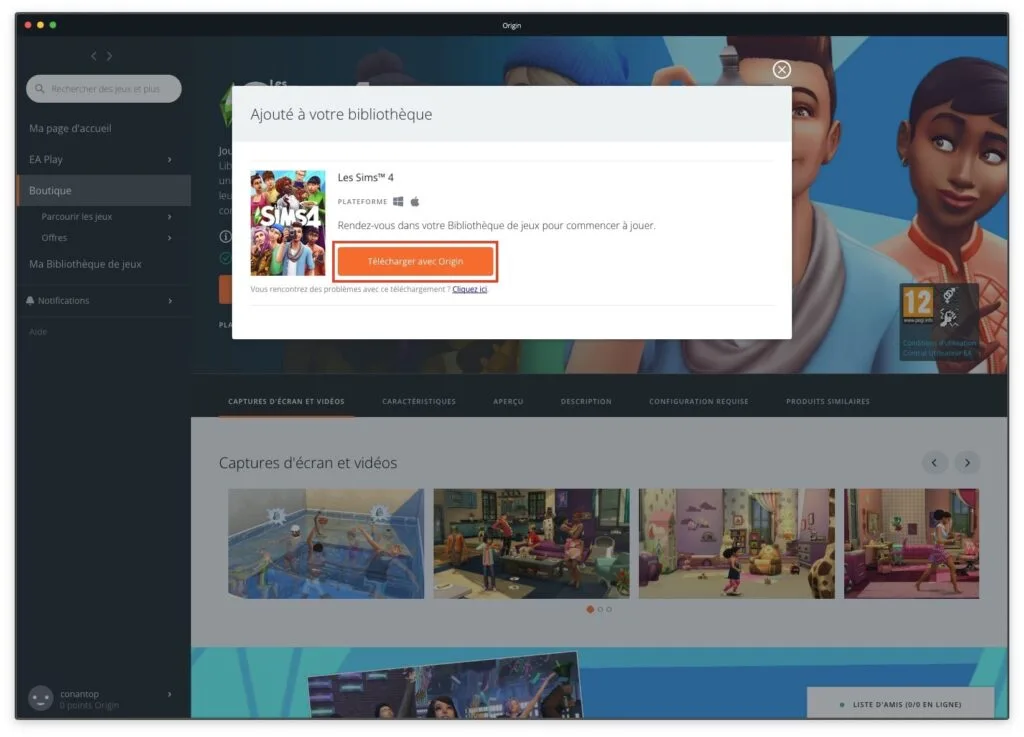This screenshot has height=737, width=1024.
Task: Expand the EA Play chevron
Action: (170, 159)
